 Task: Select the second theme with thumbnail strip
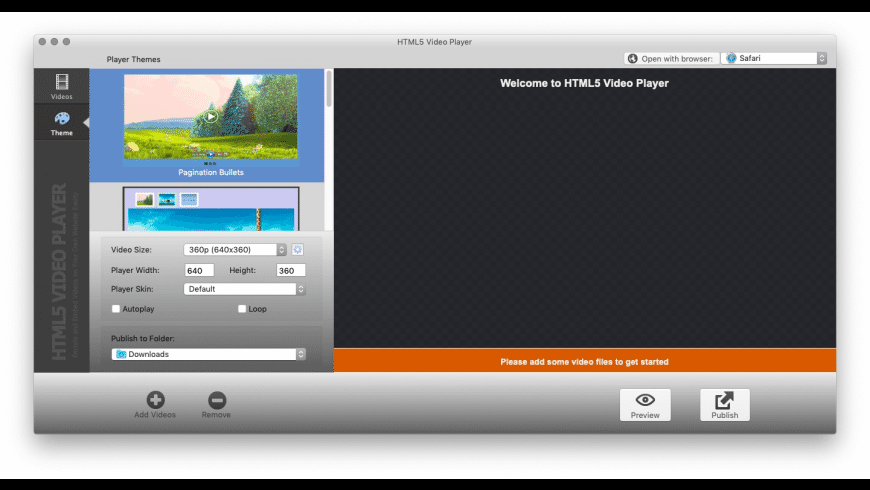[211, 209]
